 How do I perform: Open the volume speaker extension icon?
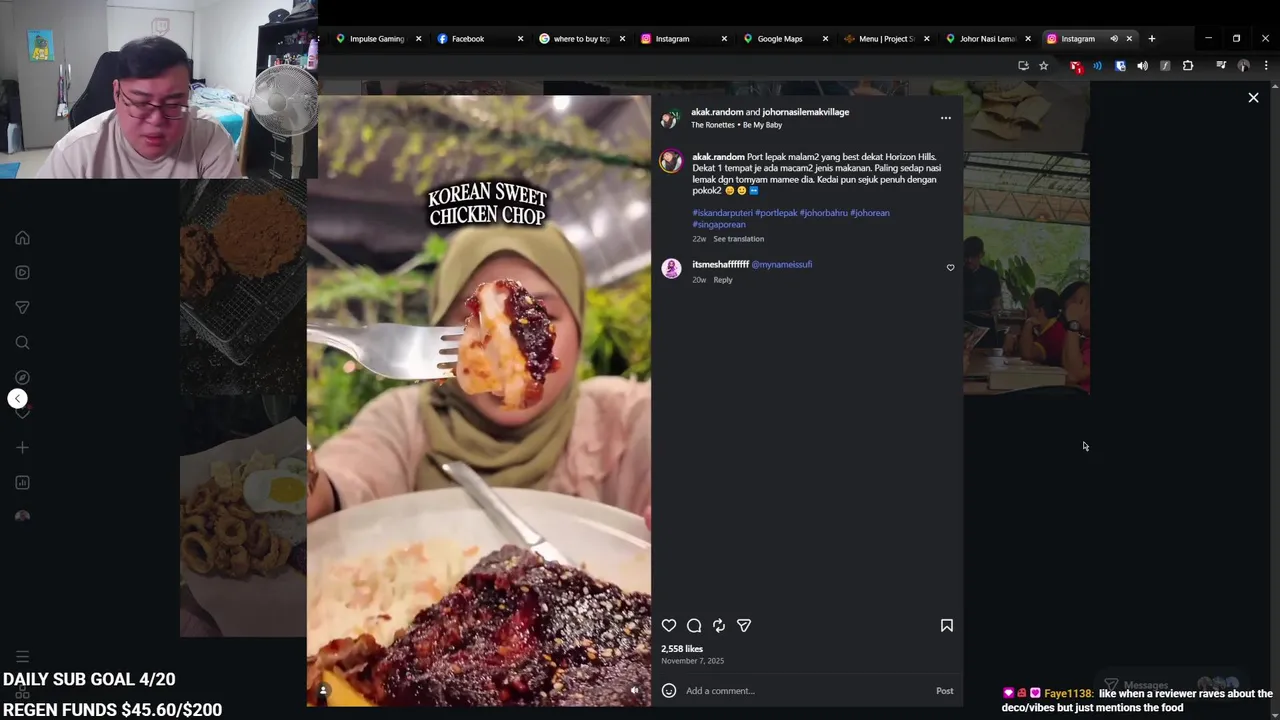[x=1142, y=66]
